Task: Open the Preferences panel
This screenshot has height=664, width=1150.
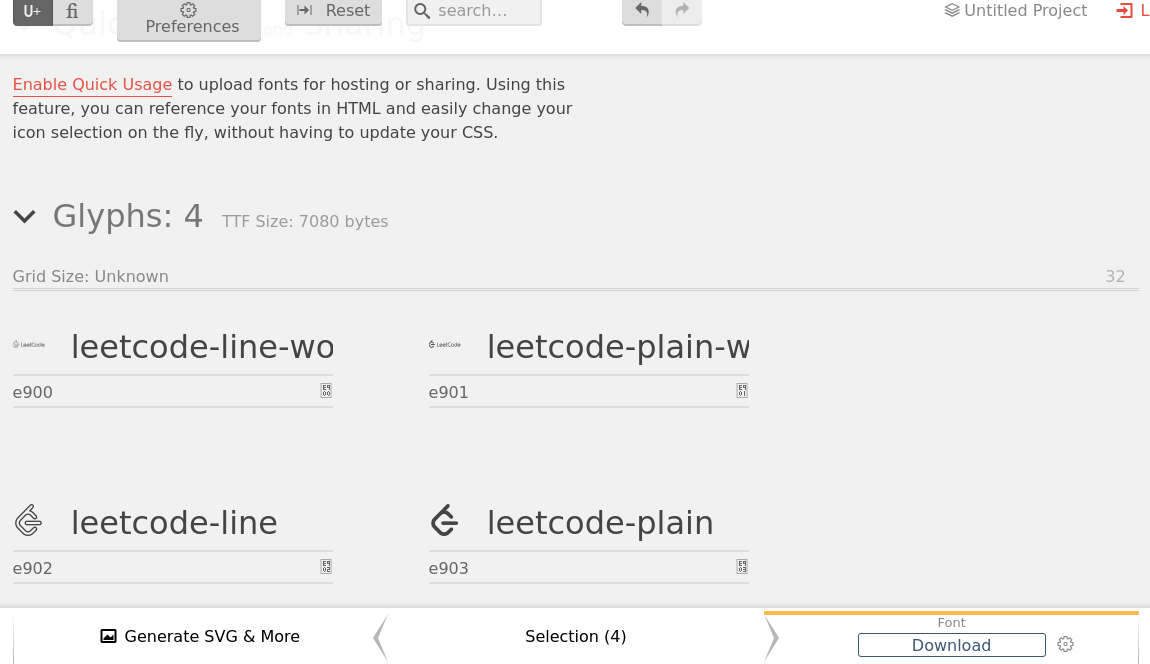Action: pos(189,19)
